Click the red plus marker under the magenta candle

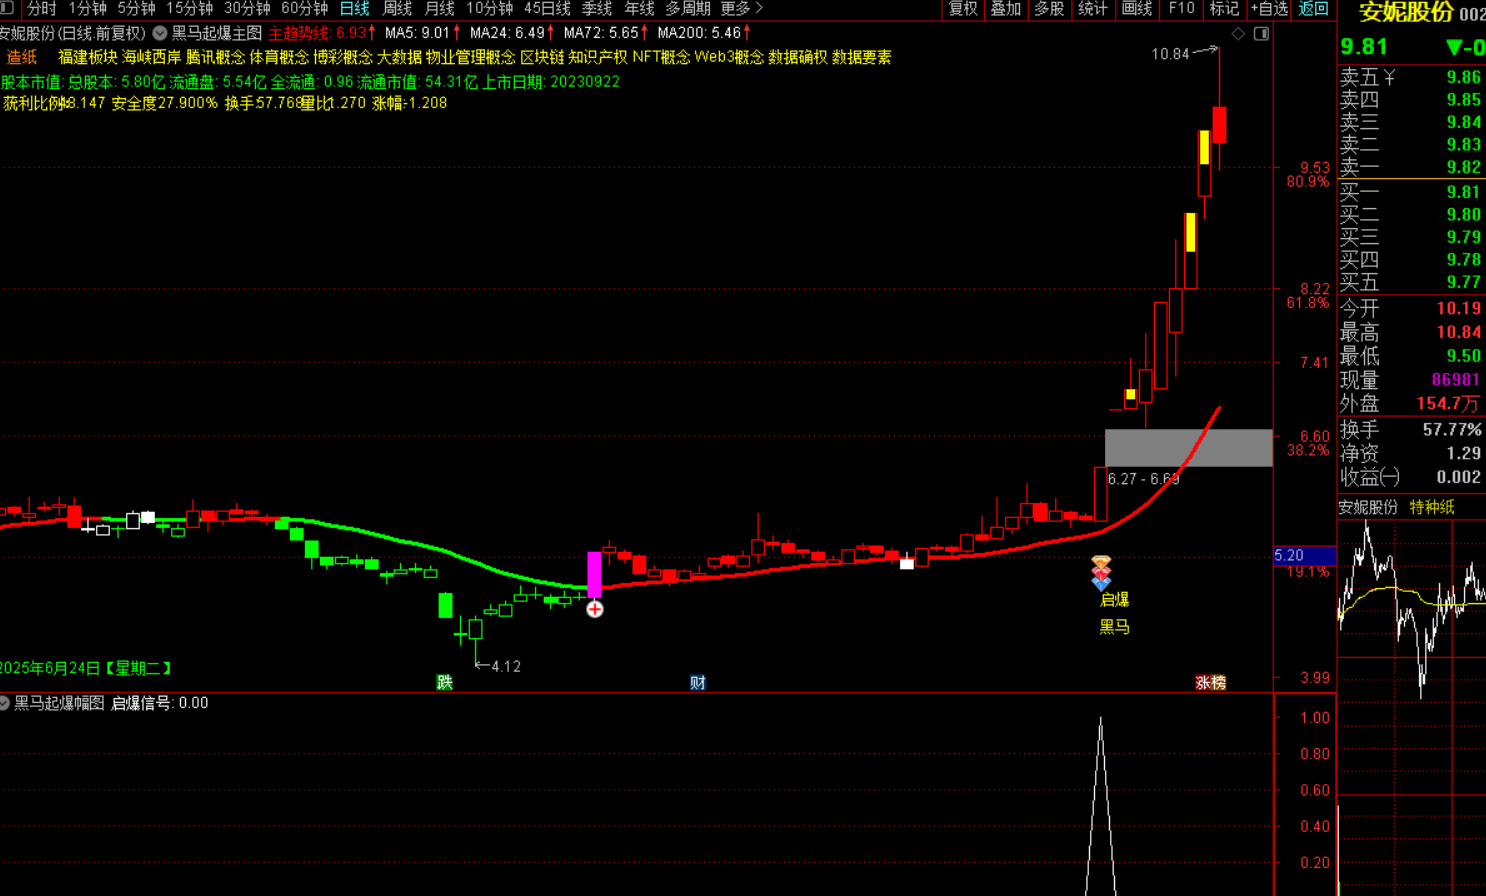click(x=595, y=609)
